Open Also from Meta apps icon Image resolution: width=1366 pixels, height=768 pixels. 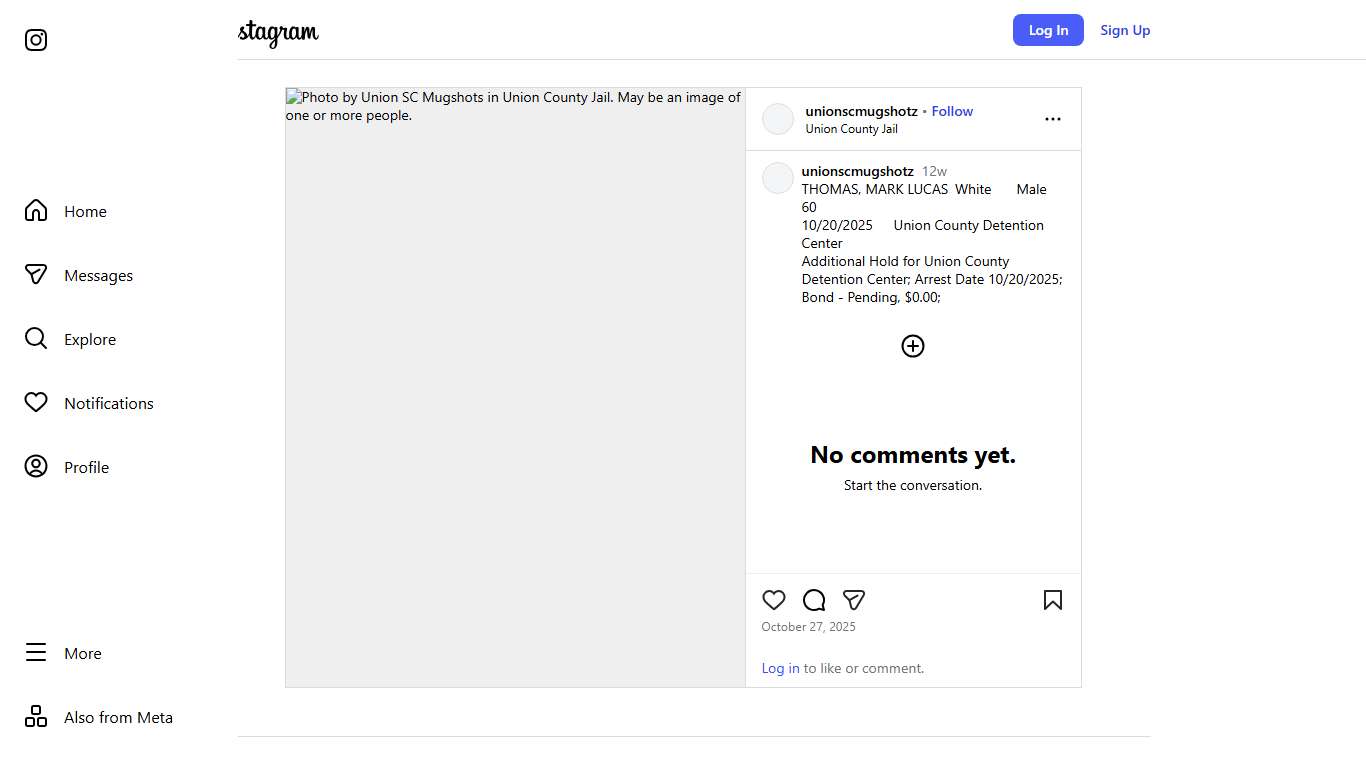pyautogui.click(x=36, y=717)
